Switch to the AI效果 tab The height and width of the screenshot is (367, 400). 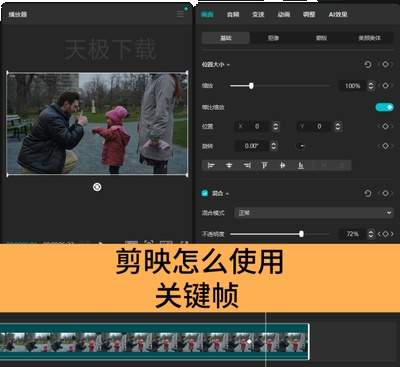(x=338, y=14)
